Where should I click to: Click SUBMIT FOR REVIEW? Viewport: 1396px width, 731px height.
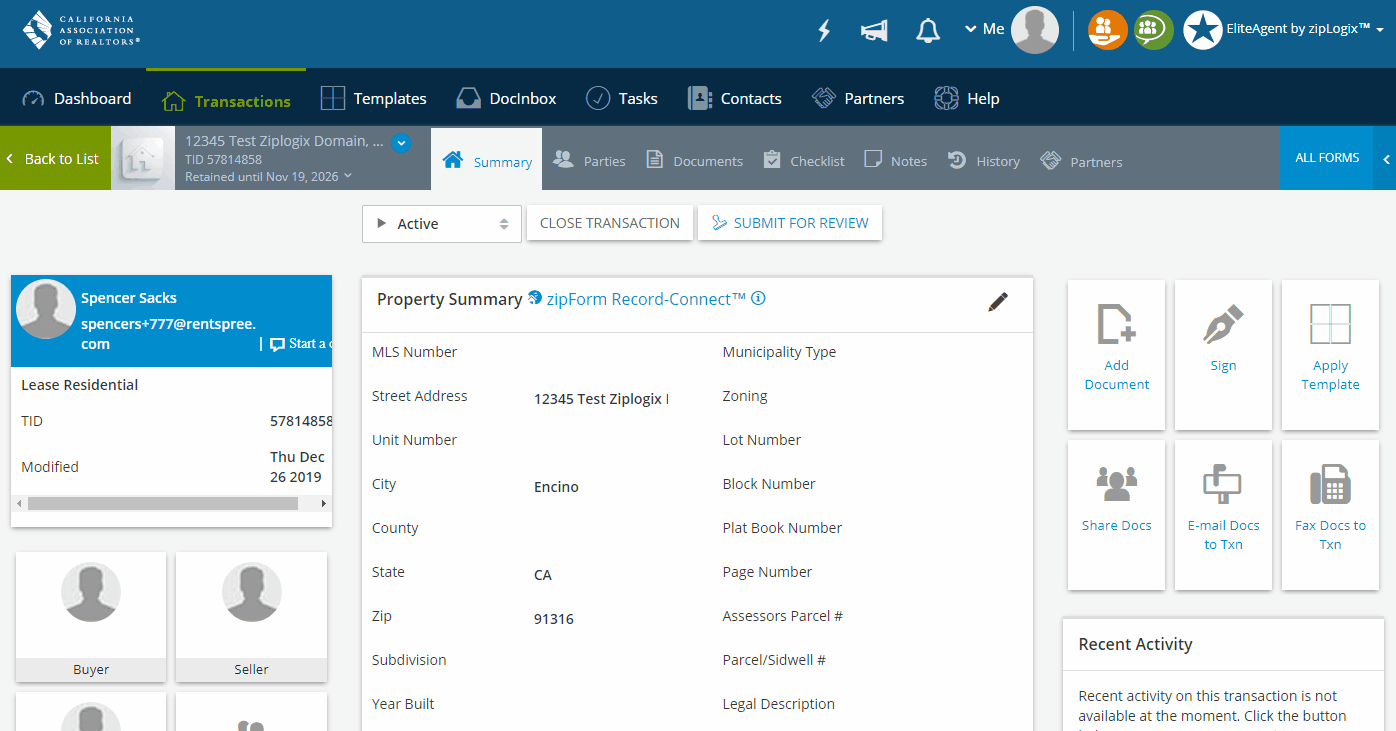[x=790, y=223]
